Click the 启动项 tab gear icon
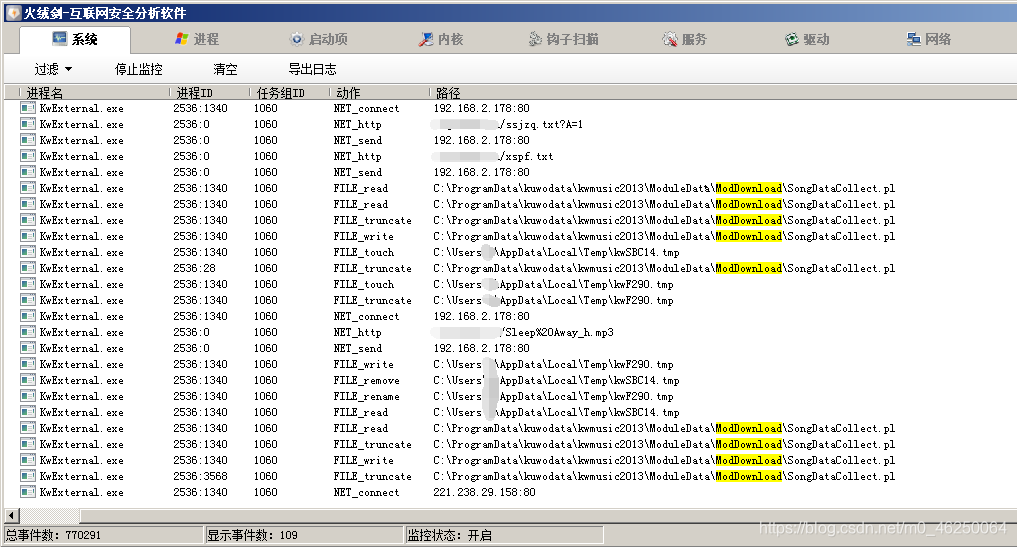 tap(296, 40)
